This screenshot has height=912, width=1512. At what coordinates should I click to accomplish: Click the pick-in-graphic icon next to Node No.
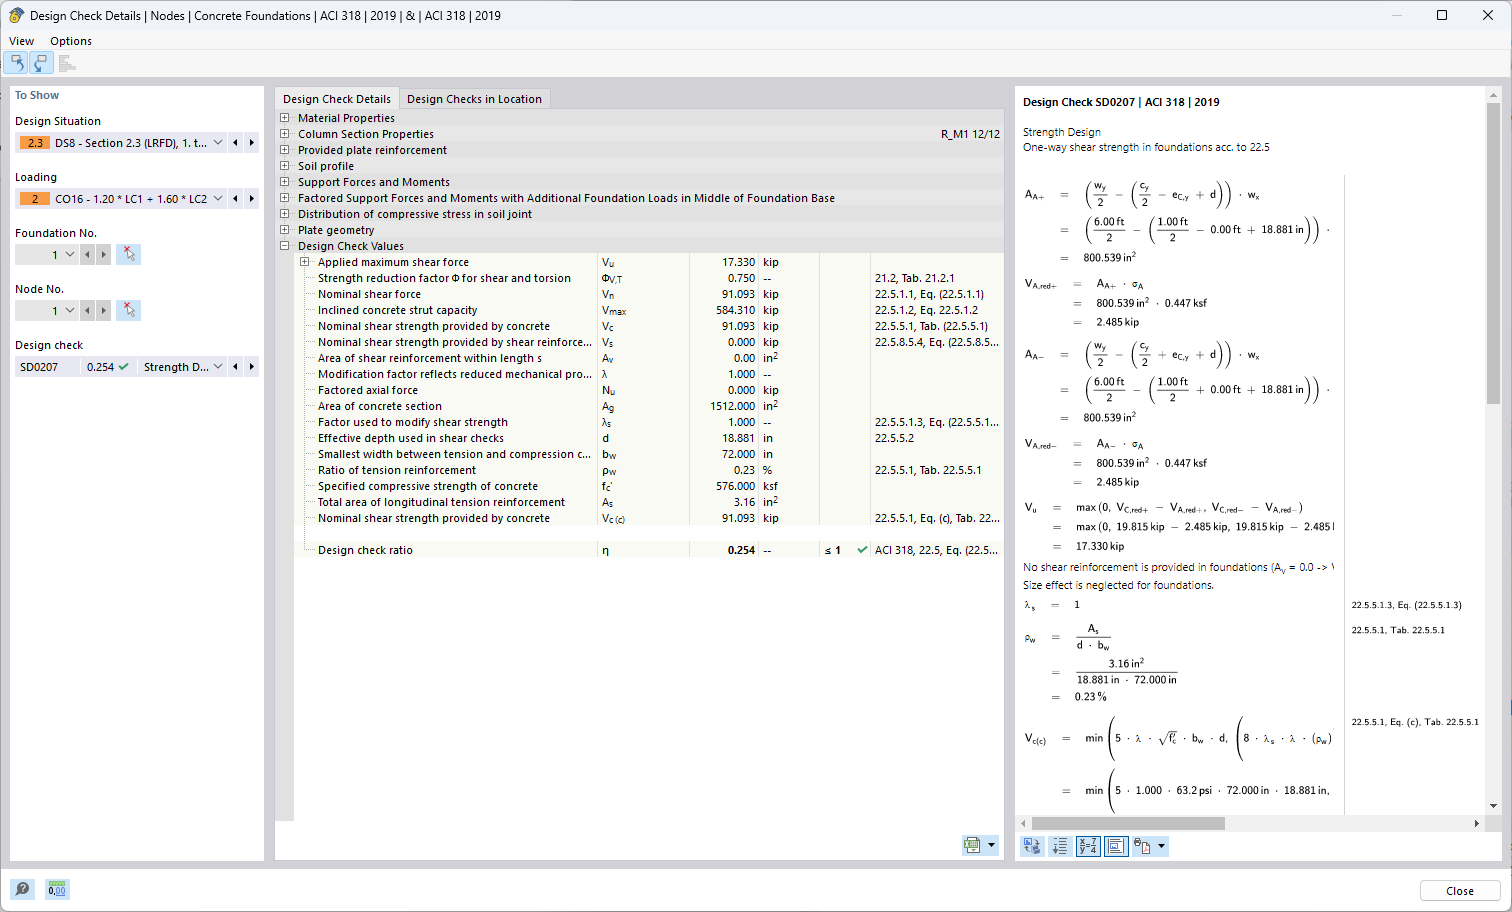click(128, 310)
